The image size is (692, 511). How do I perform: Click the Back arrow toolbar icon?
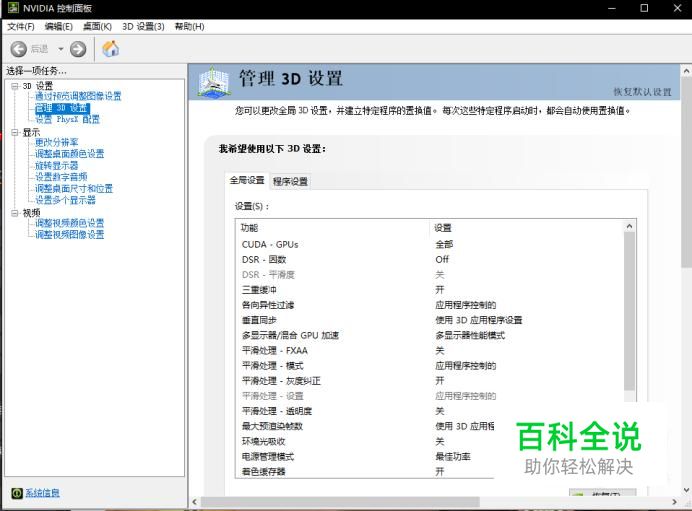click(19, 49)
